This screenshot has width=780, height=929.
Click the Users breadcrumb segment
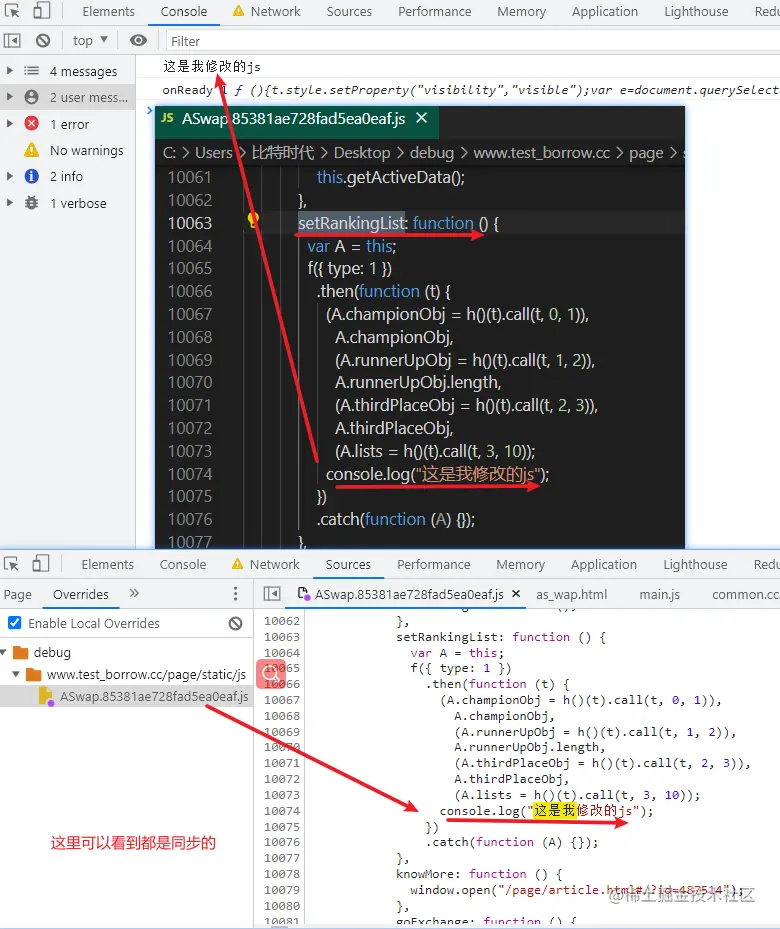point(214,153)
